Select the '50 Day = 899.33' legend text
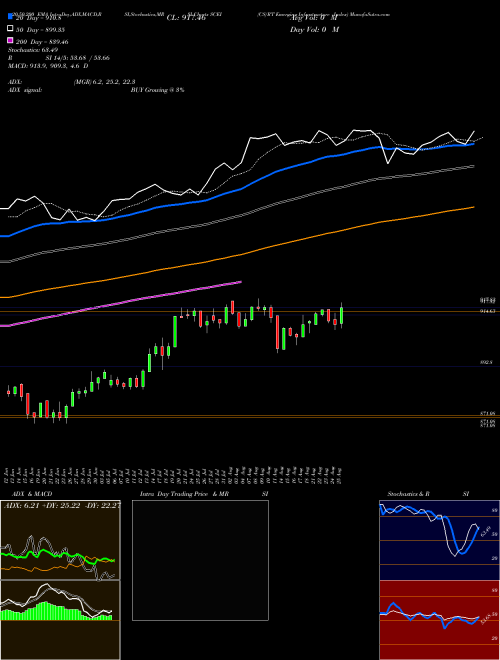The image size is (500, 660). coord(41,30)
